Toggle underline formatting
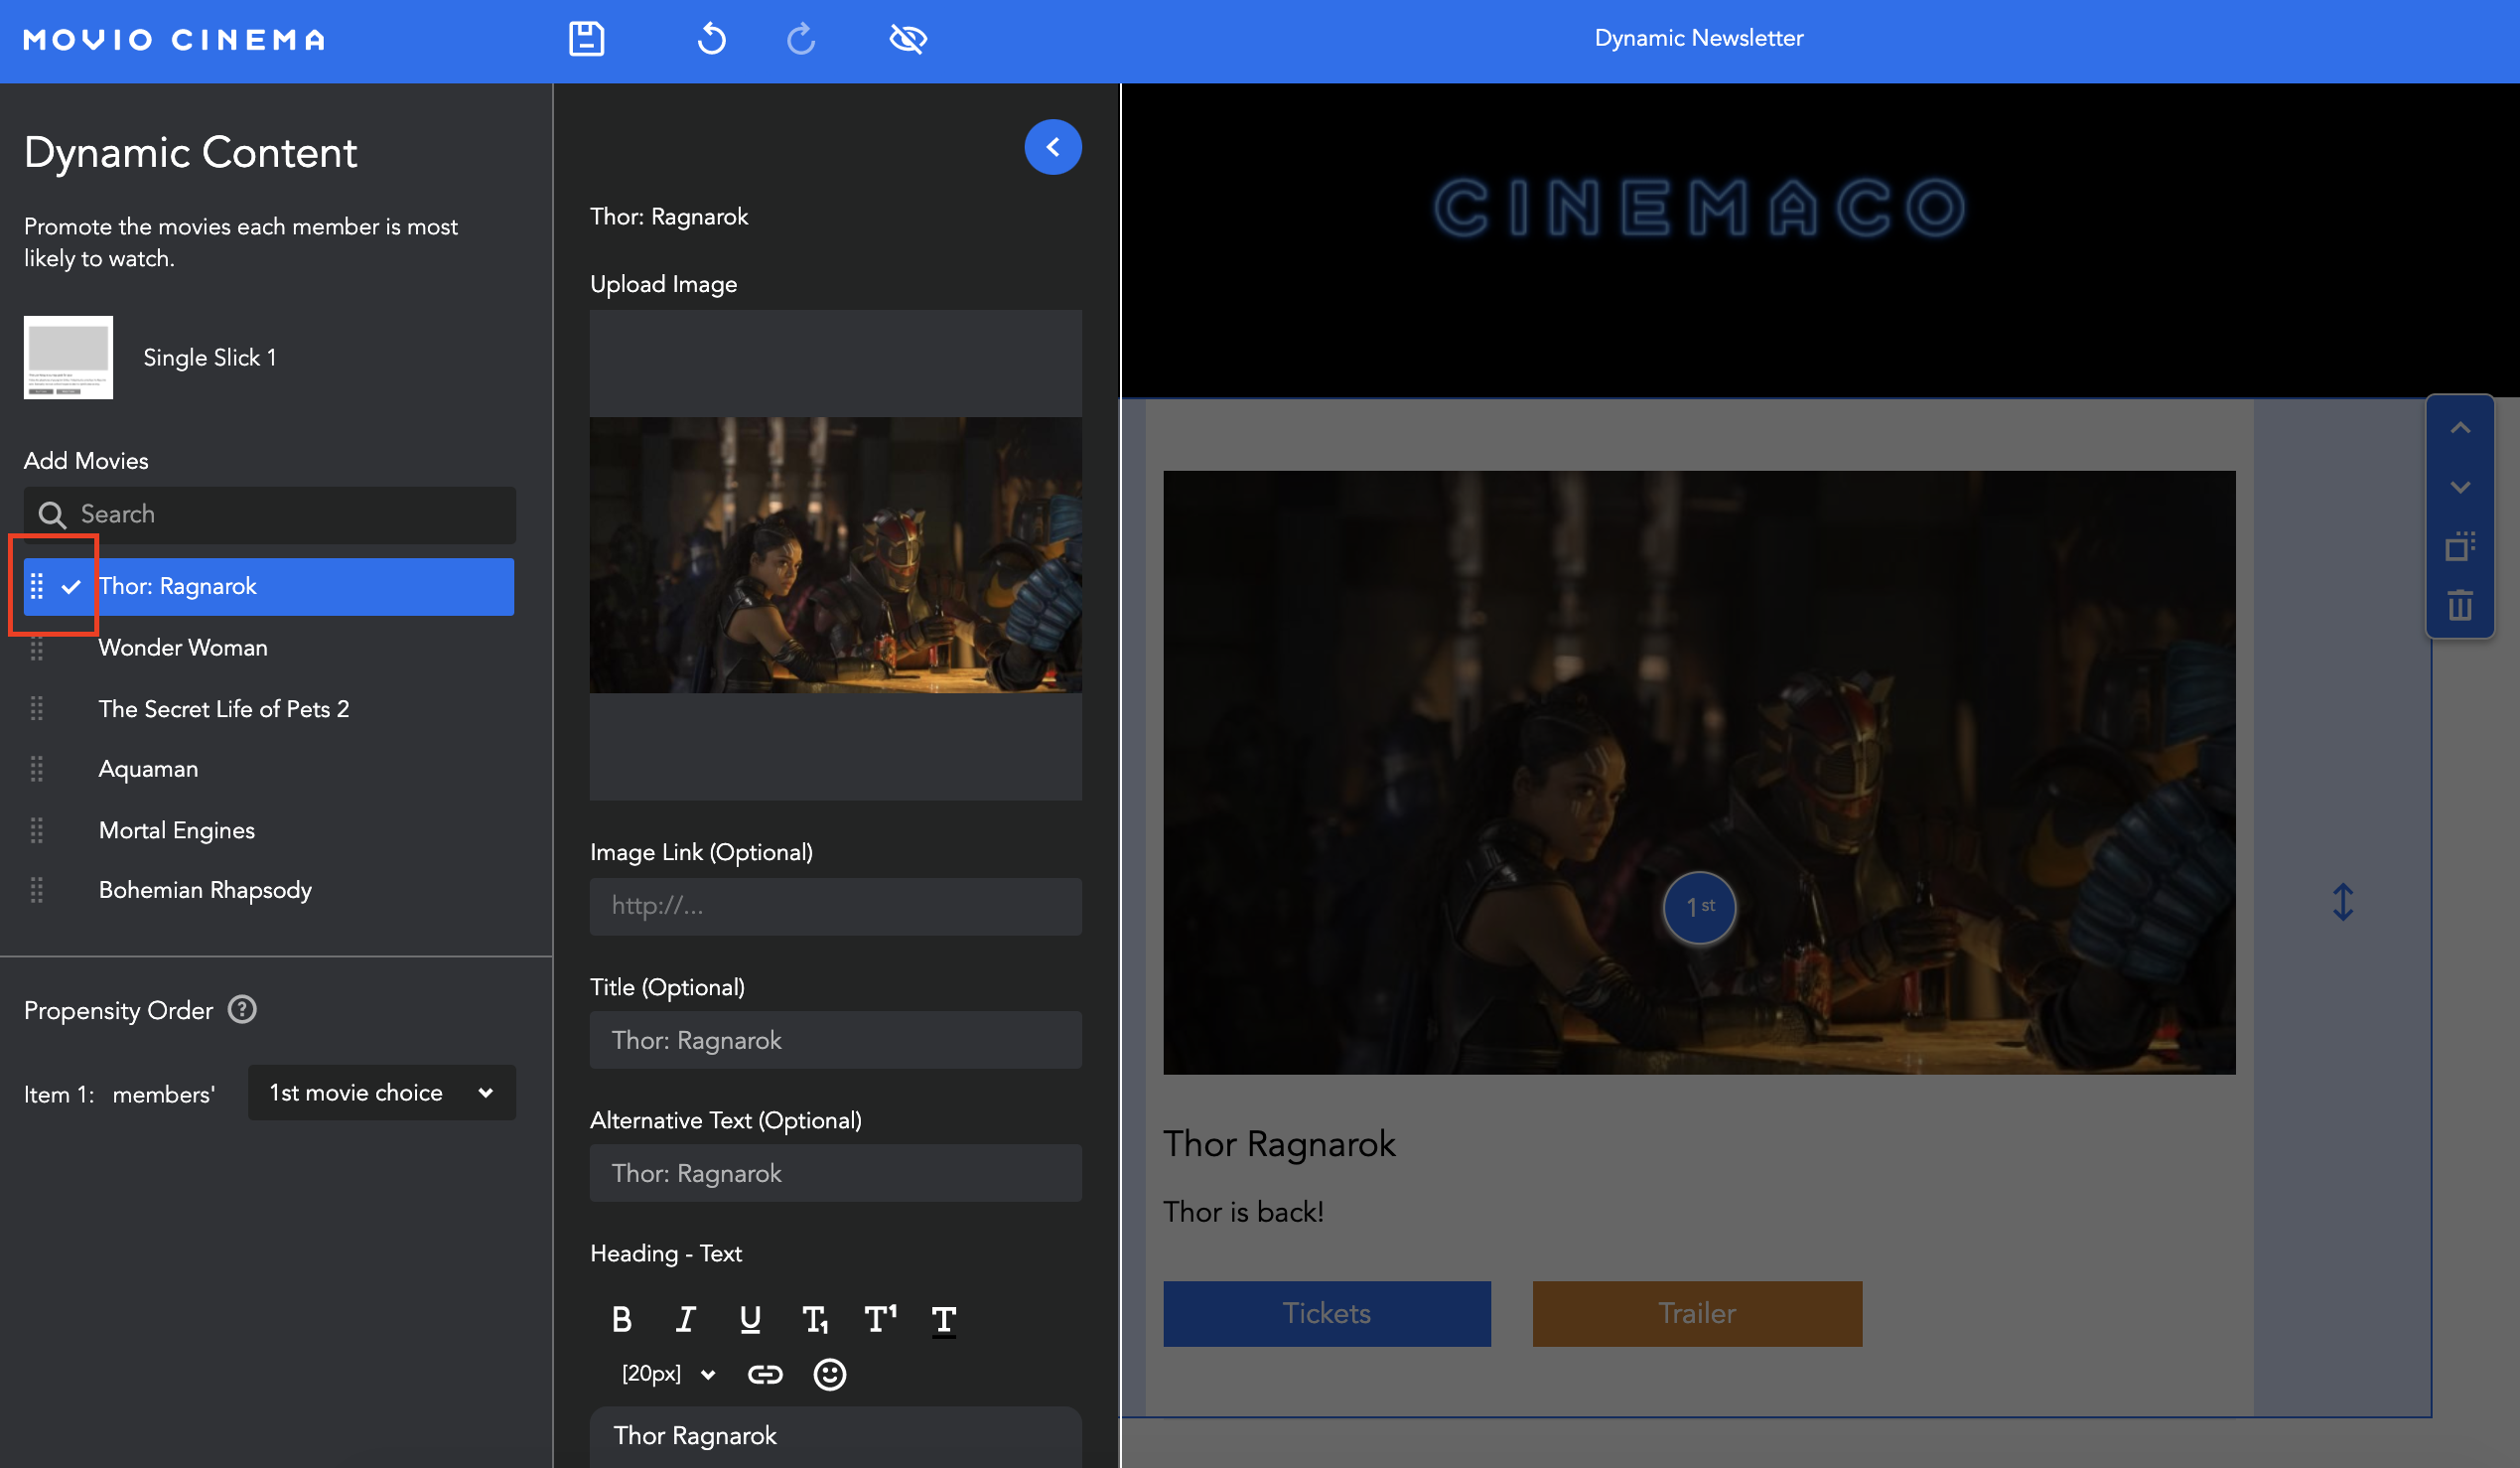The width and height of the screenshot is (2520, 1468). click(750, 1320)
